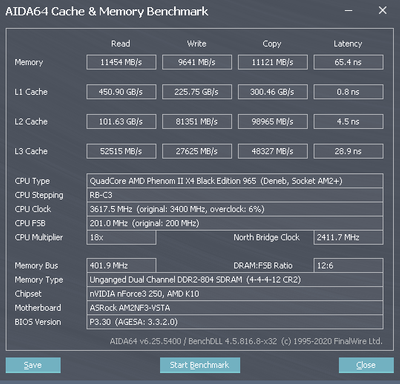Image resolution: width=400 pixels, height=384 pixels.
Task: Click the L1 Cache Latency 0.8 ns box
Action: (x=348, y=92)
